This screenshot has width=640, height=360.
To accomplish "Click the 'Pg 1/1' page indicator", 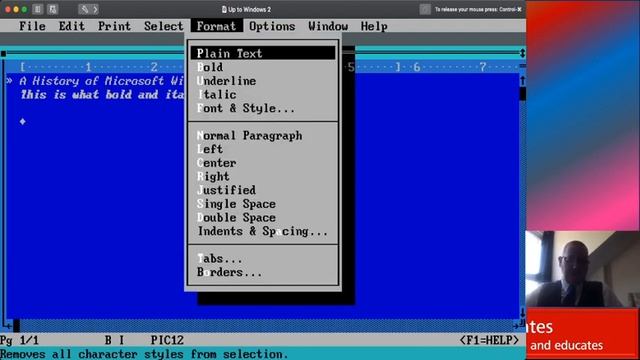I will (19, 340).
